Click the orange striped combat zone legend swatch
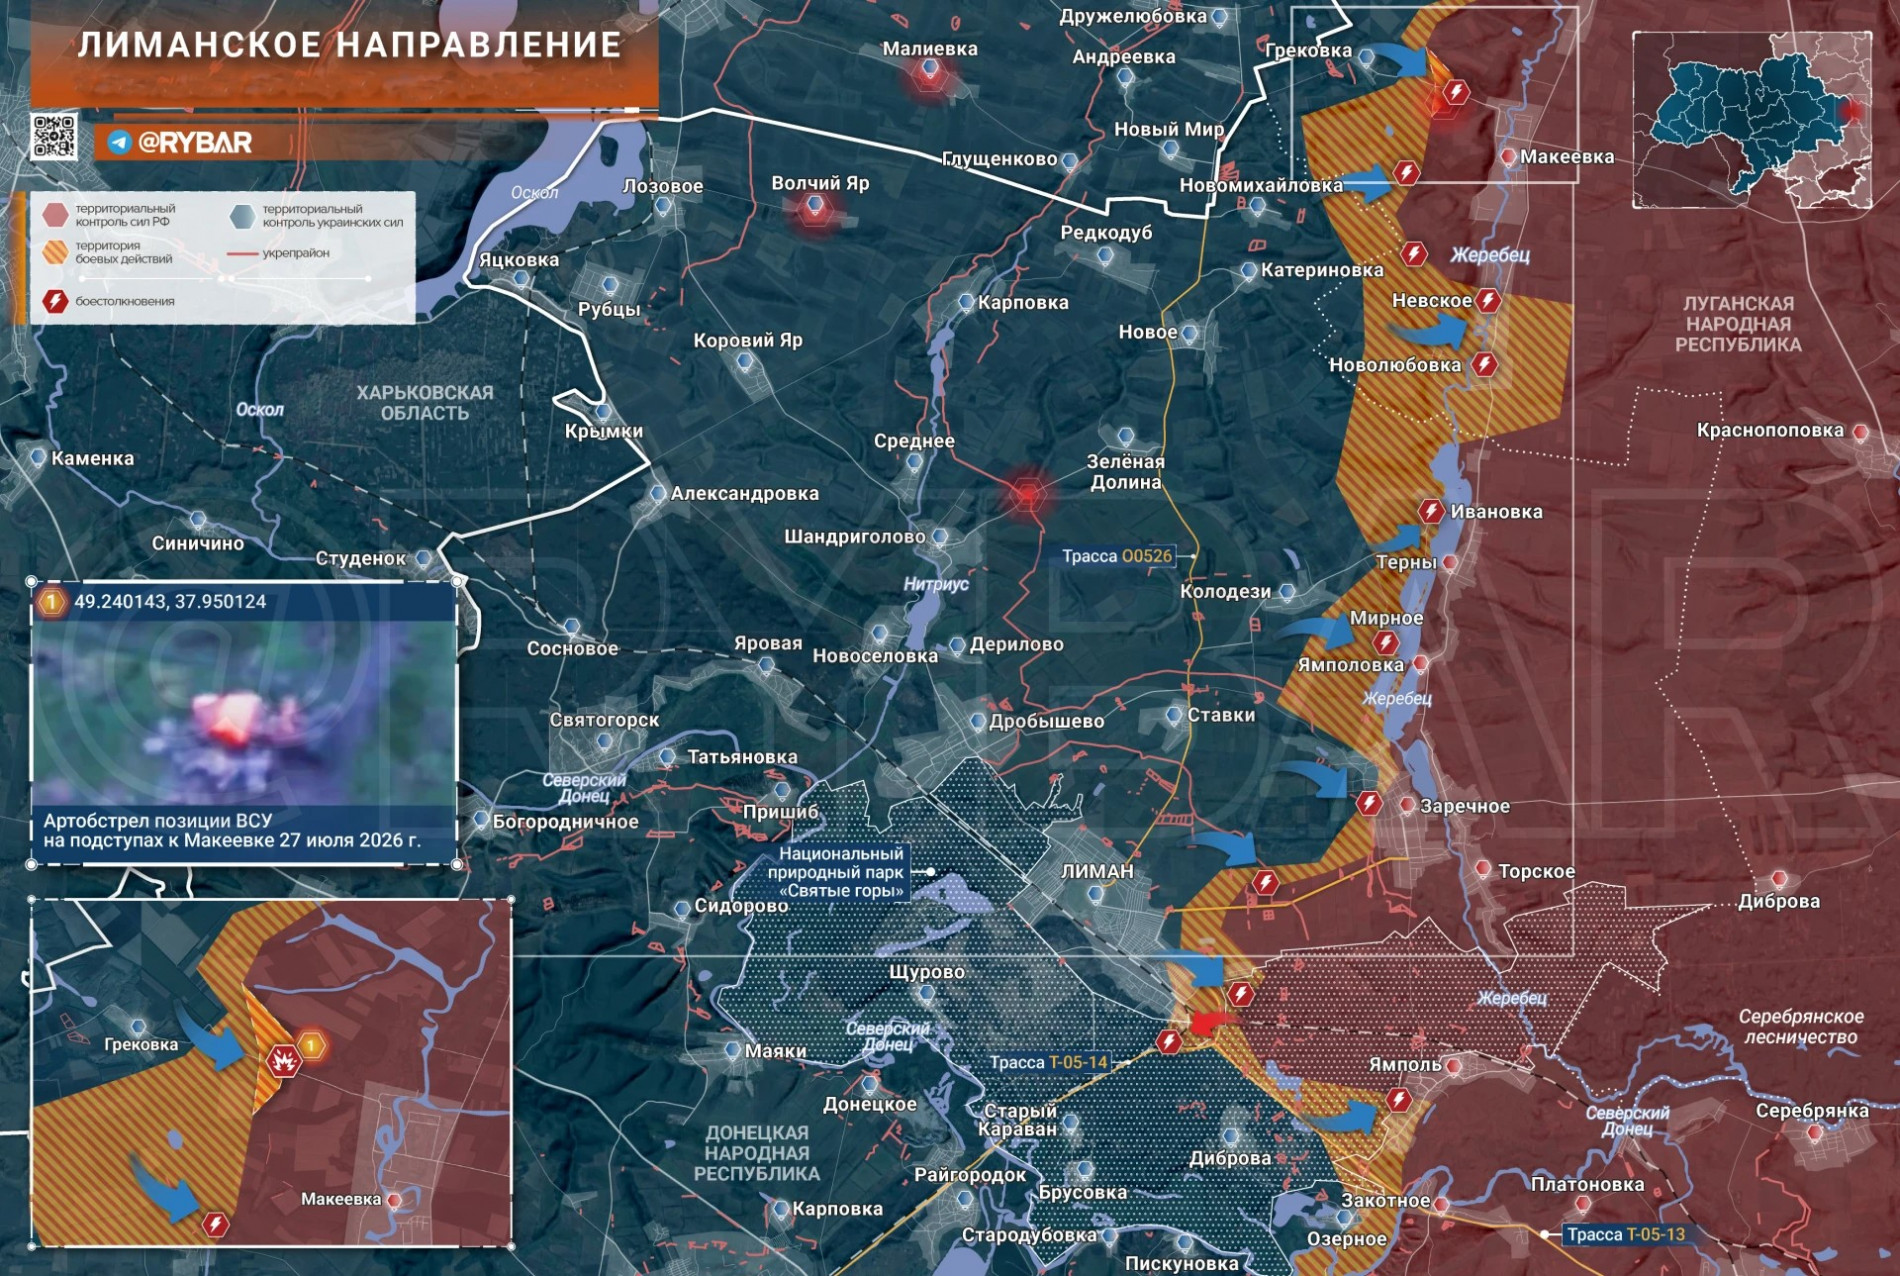Viewport: 1900px width, 1276px height. click(x=55, y=252)
